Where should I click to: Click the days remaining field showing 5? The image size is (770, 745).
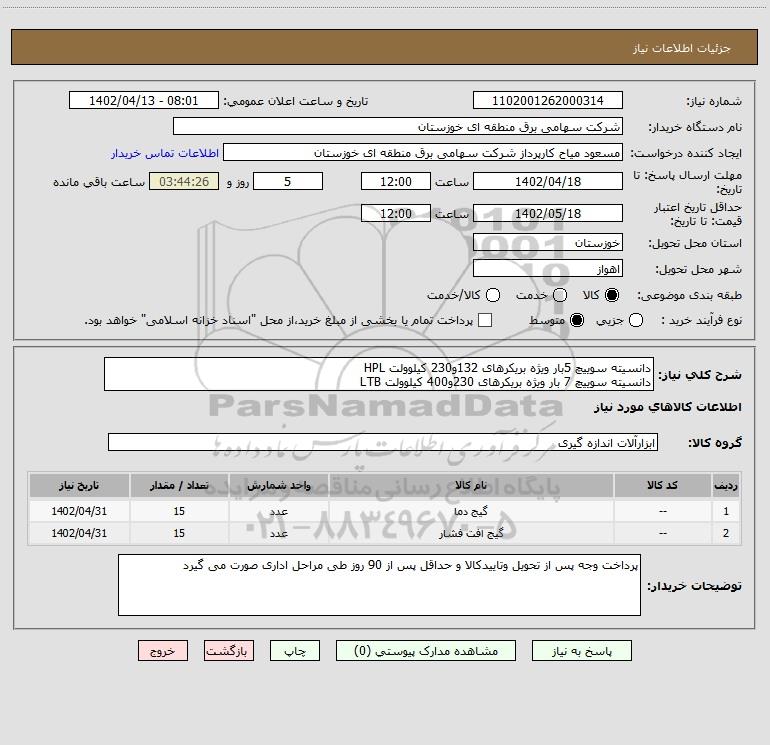(288, 181)
